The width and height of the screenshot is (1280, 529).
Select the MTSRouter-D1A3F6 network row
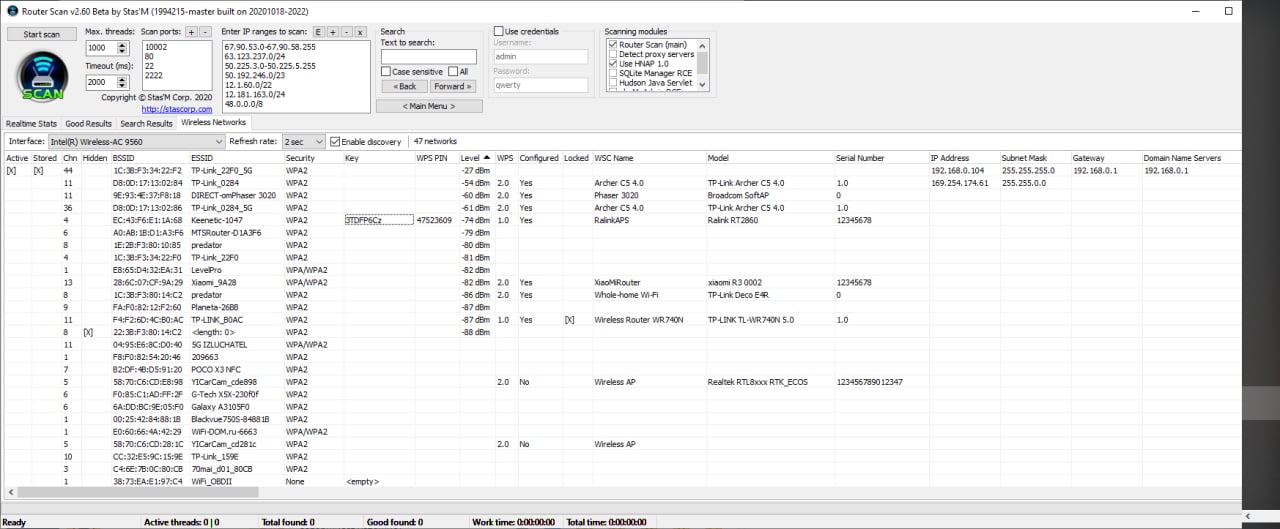click(x=620, y=232)
